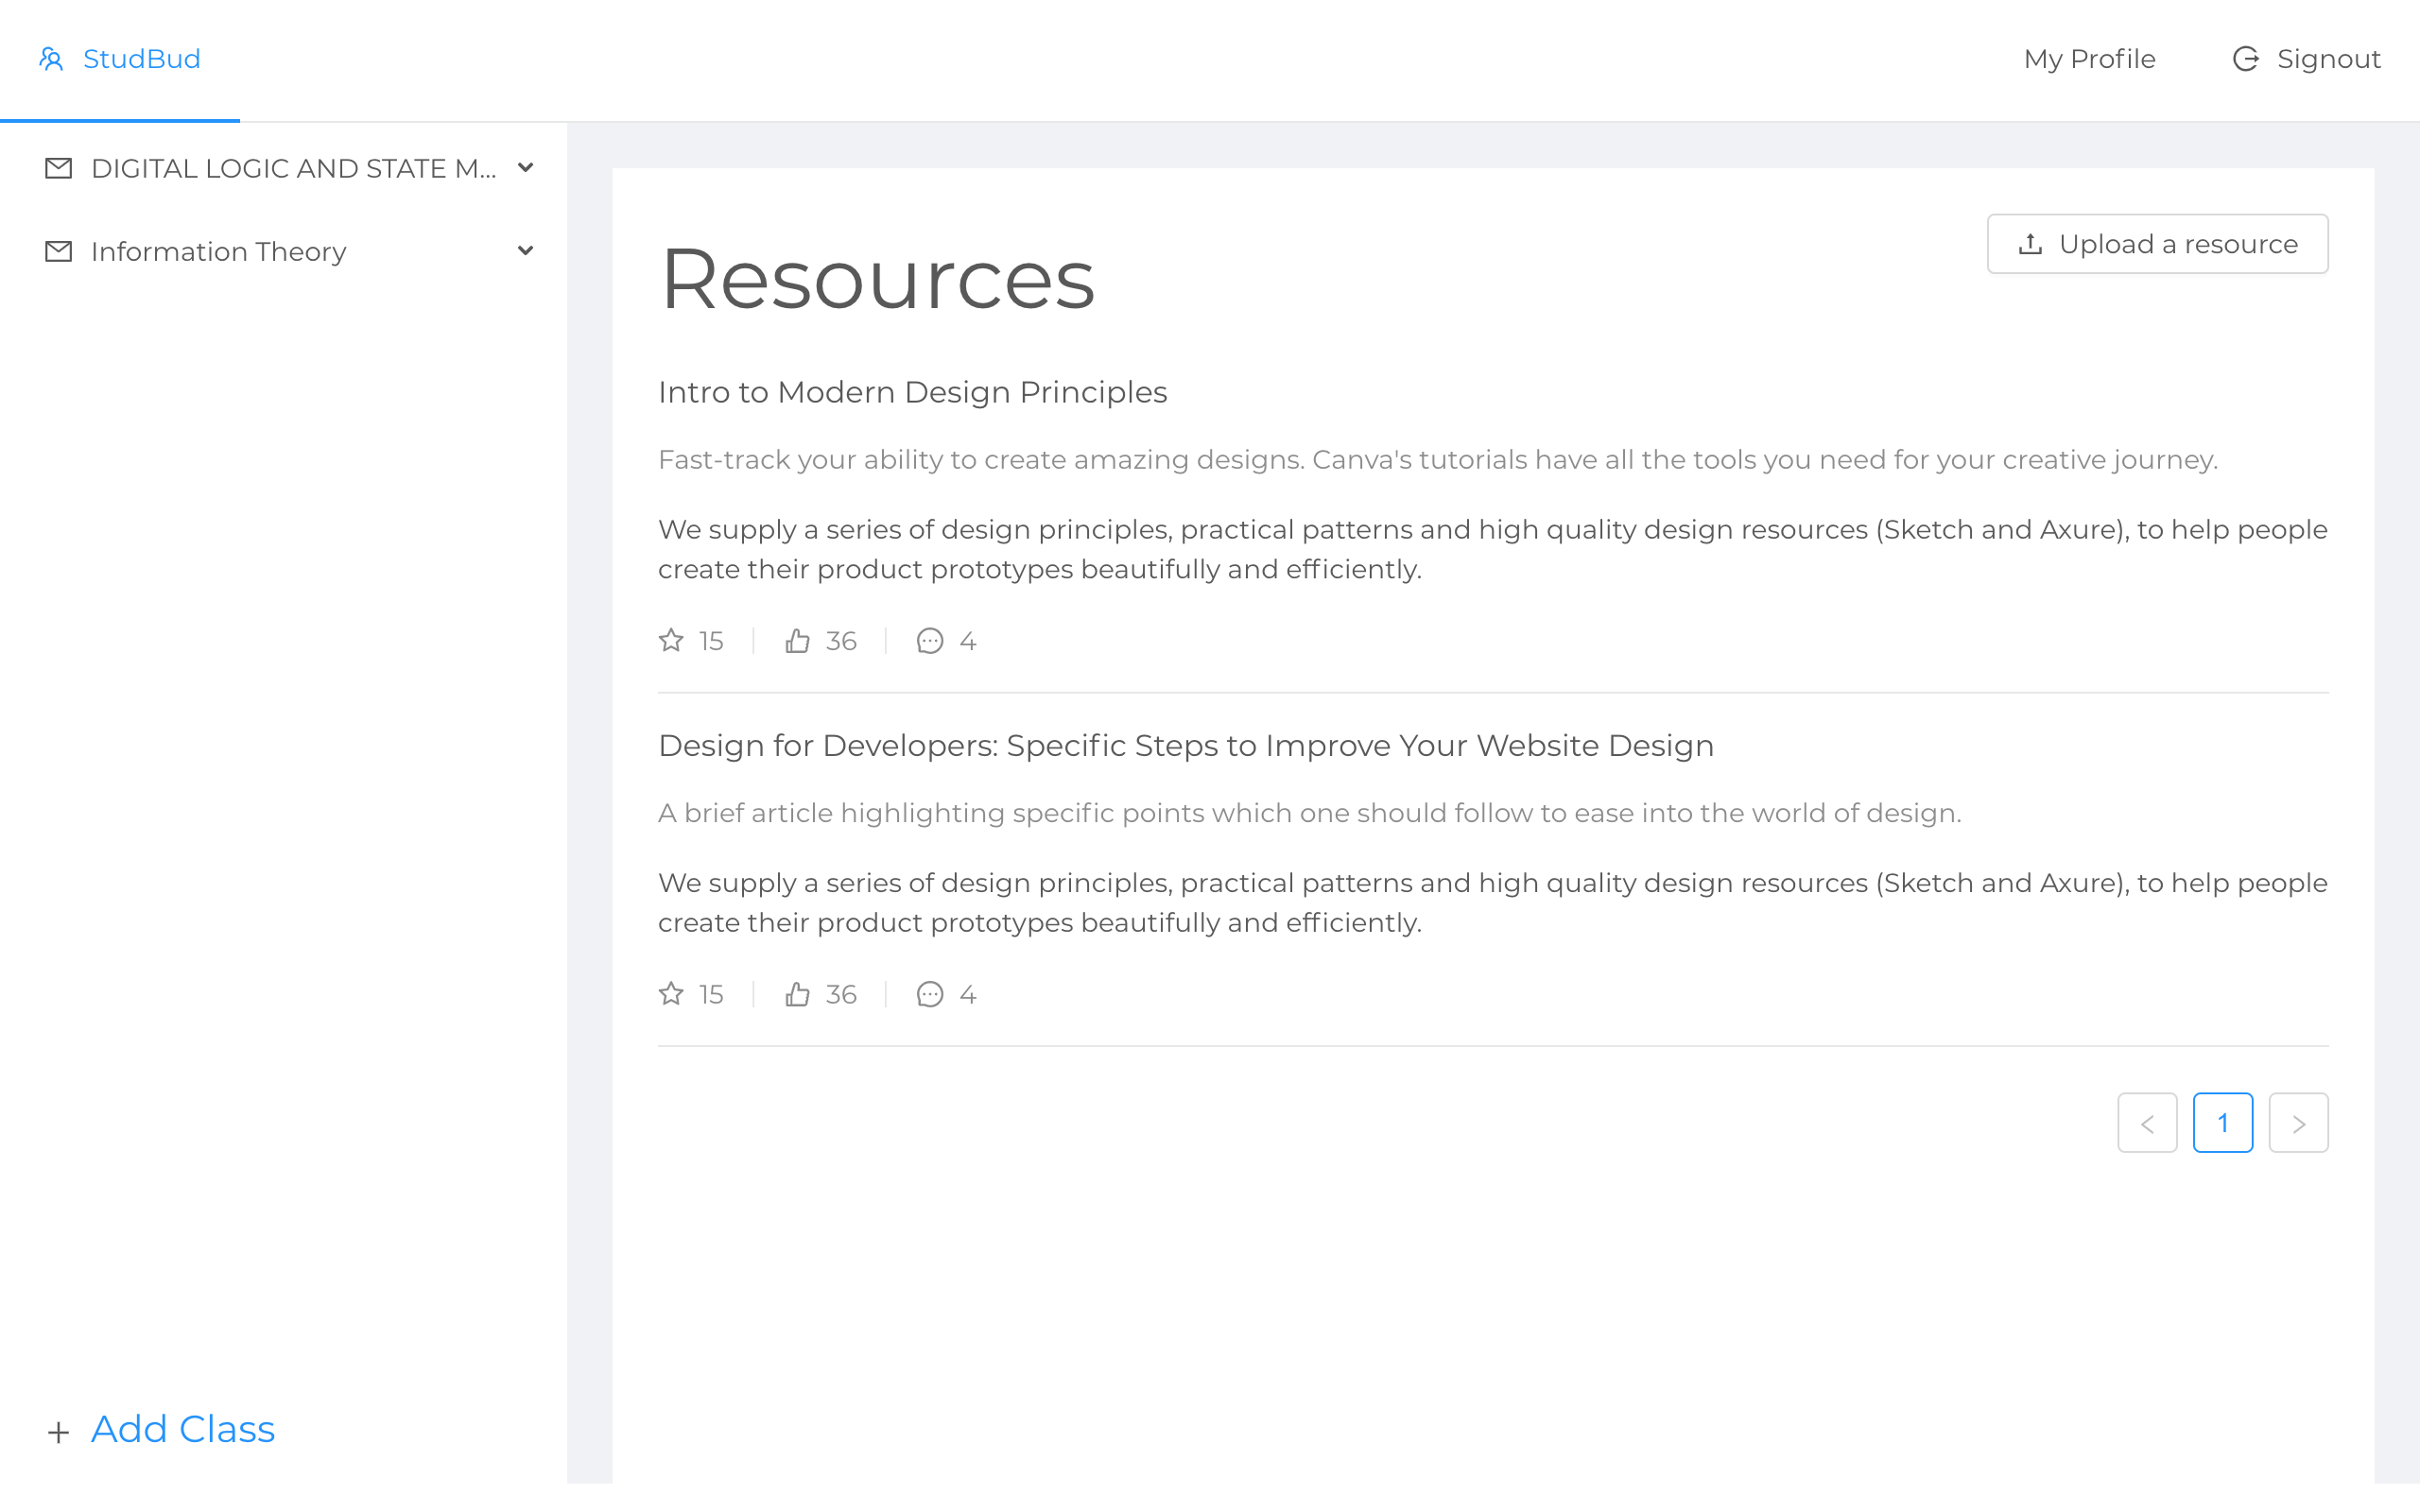Go to next page of resources
2420x1512 pixels.
(x=2298, y=1123)
